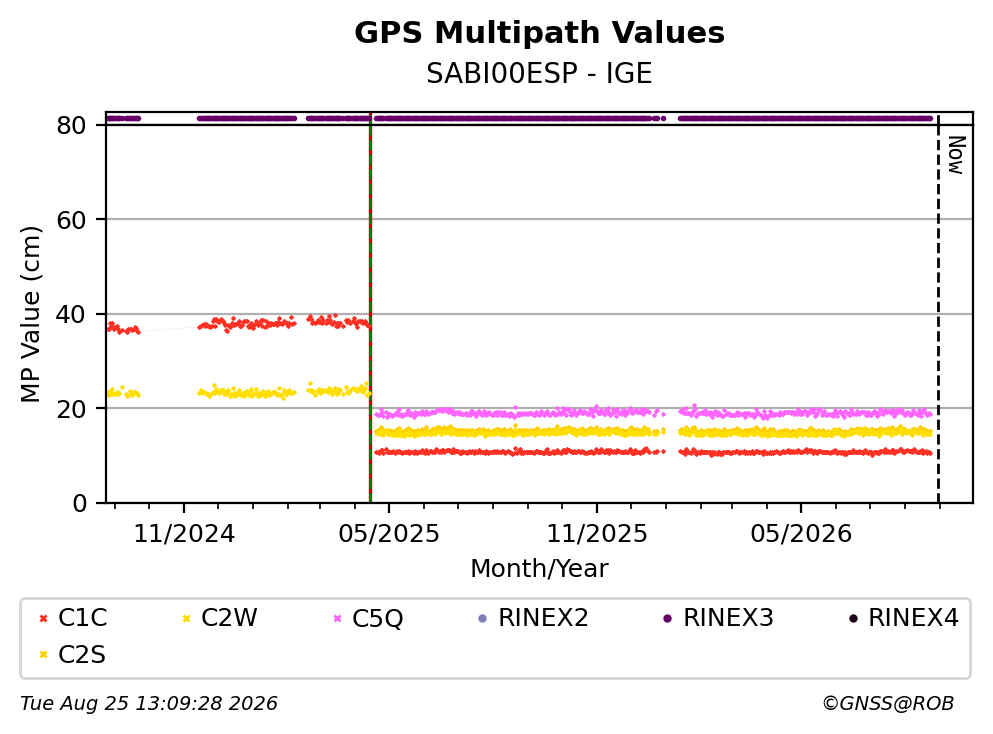
Task: Click the green-red vertical change line
Action: pyautogui.click(x=370, y=310)
